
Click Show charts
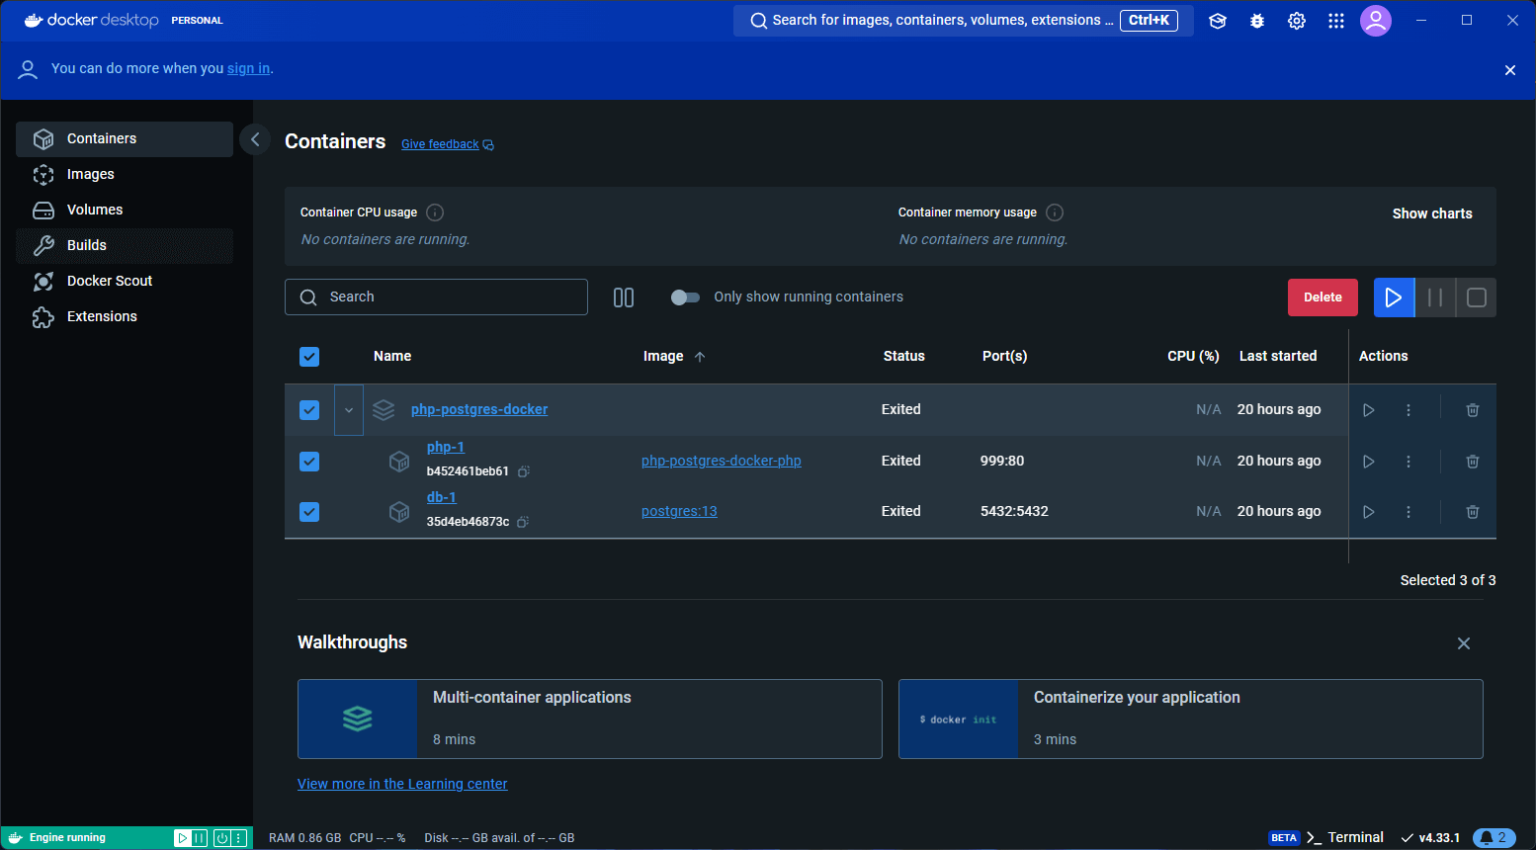(x=1432, y=213)
